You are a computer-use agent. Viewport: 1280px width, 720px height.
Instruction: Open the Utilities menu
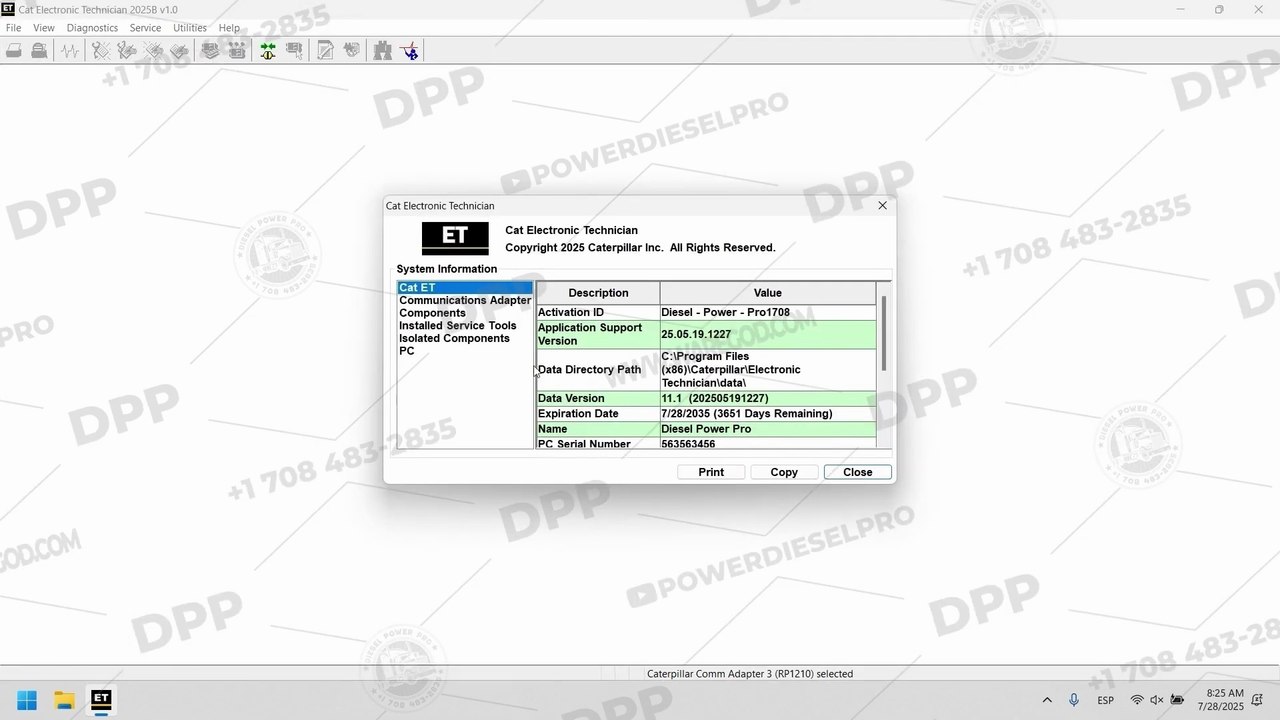[x=190, y=28]
